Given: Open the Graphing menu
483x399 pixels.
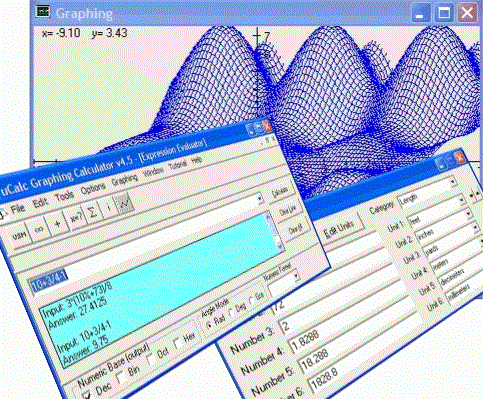Looking at the screenshot, I should (125, 180).
